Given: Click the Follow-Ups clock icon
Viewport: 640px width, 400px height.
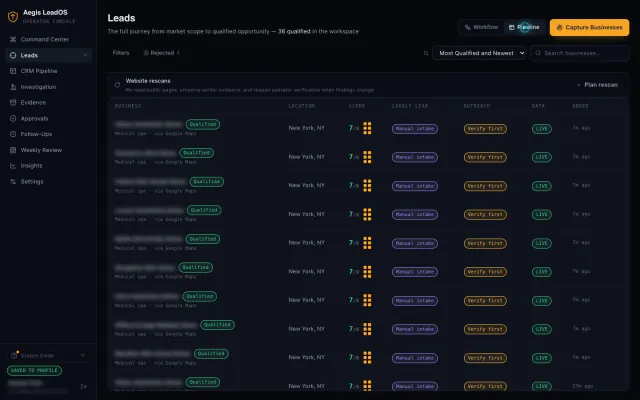Looking at the screenshot, I should tap(13, 134).
